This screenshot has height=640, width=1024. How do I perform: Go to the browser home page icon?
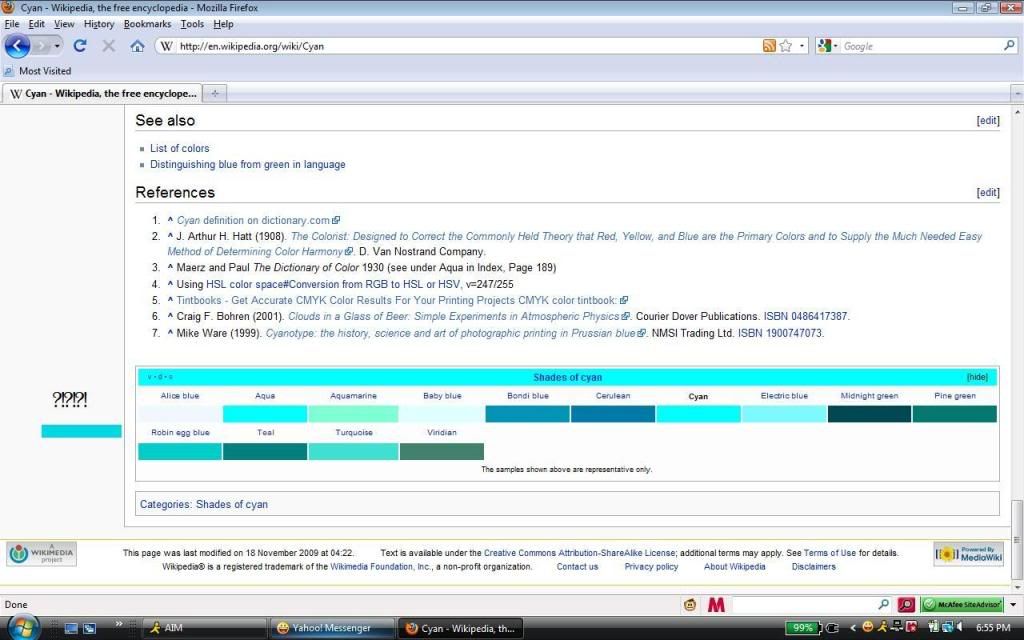coord(137,46)
